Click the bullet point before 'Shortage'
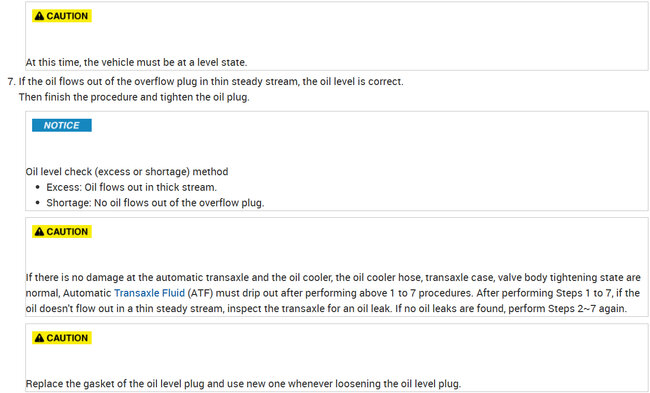The width and height of the screenshot is (650, 393). [x=38, y=203]
